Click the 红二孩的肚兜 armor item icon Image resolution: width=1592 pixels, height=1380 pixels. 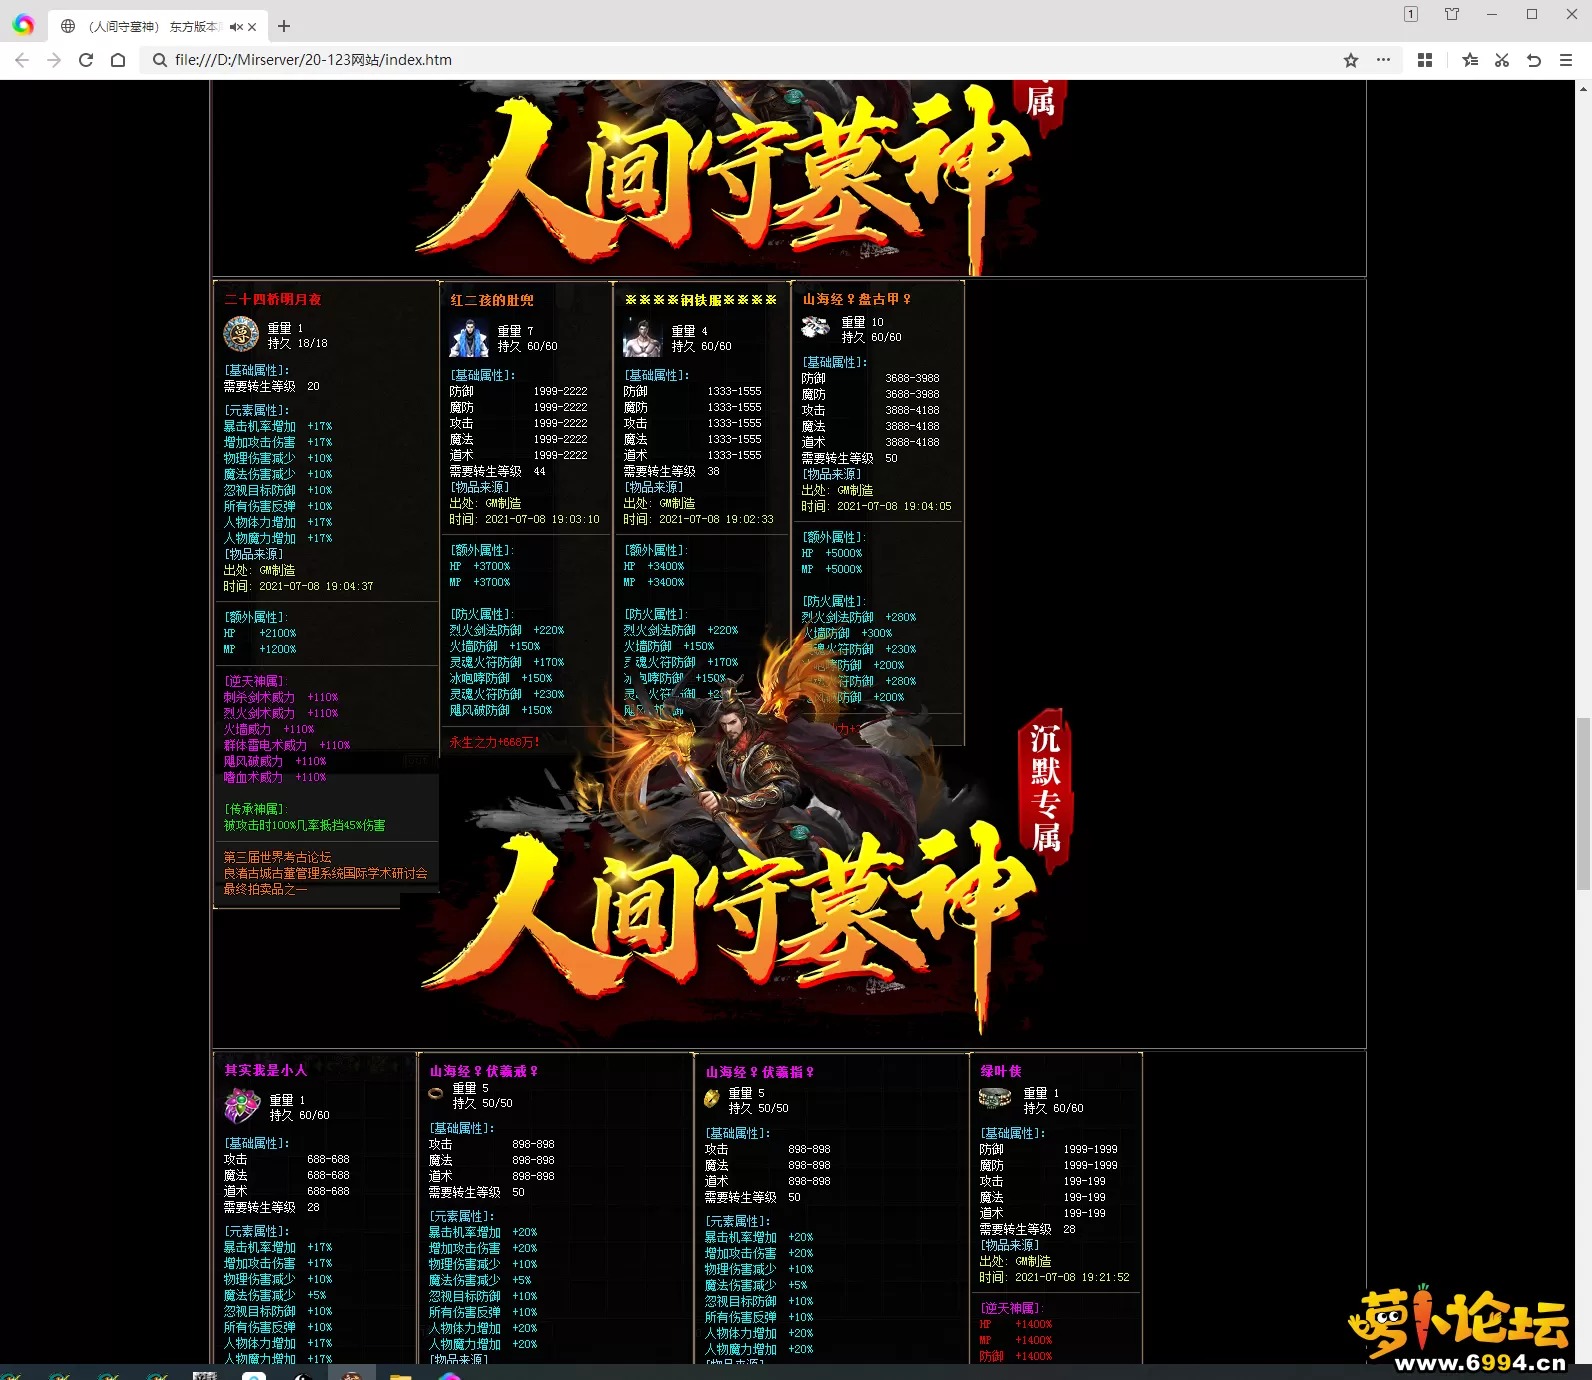coord(468,338)
